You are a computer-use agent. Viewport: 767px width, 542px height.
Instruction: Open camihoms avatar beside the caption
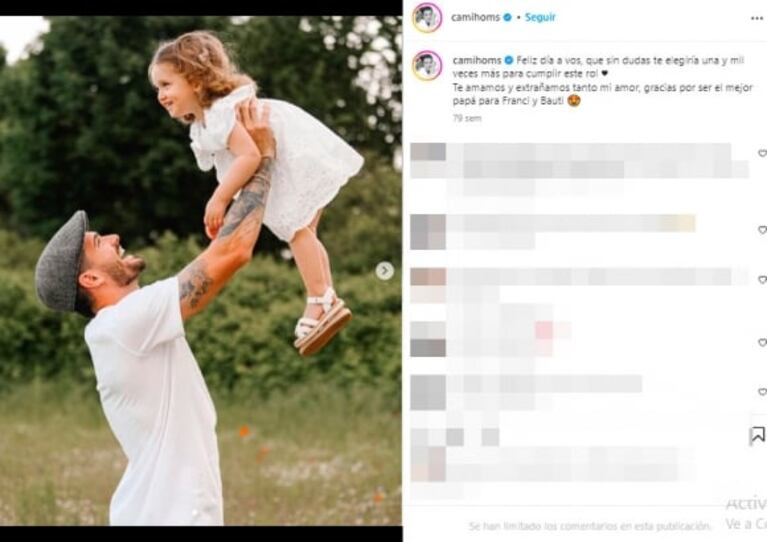pos(428,66)
